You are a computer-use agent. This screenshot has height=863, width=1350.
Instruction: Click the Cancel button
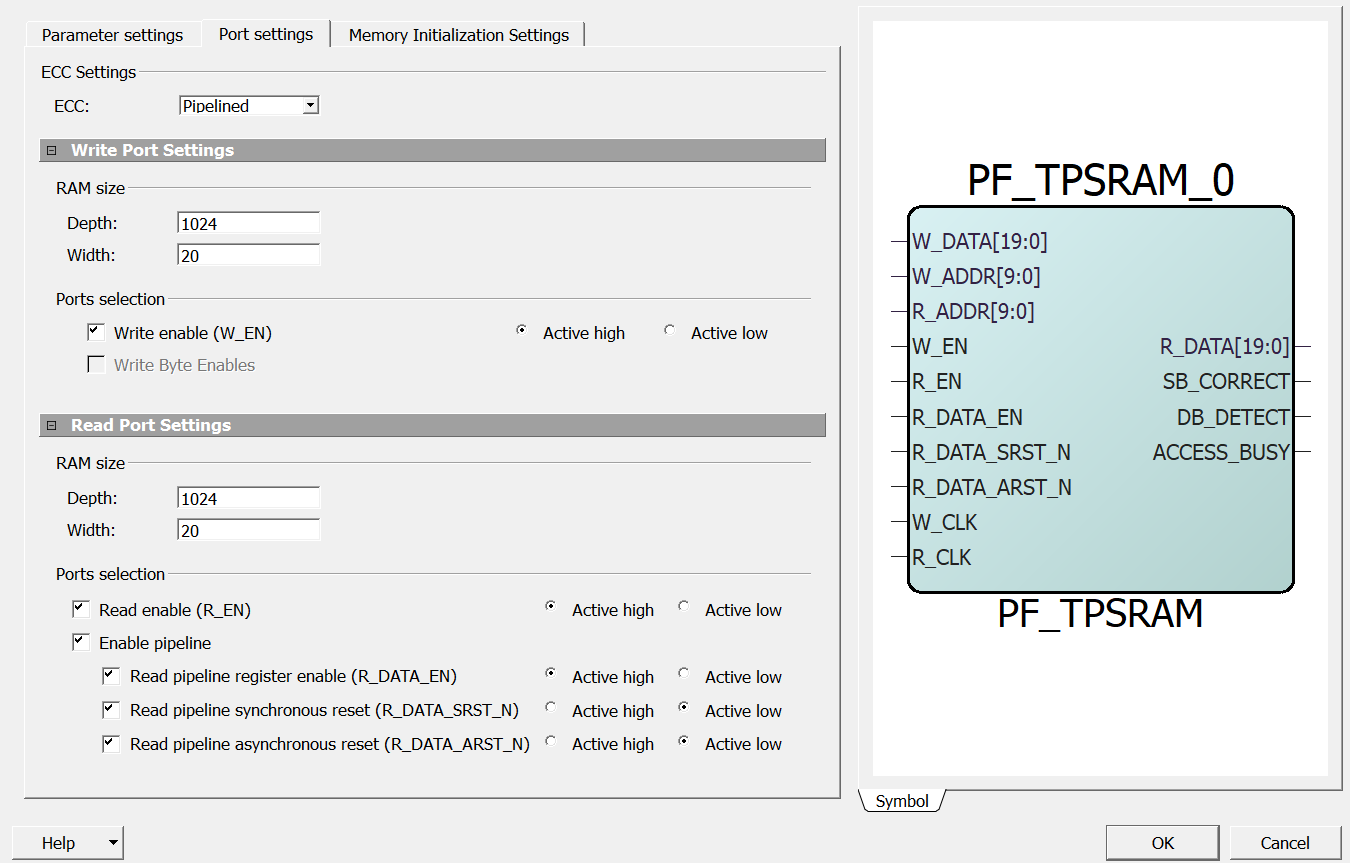[x=1284, y=843]
